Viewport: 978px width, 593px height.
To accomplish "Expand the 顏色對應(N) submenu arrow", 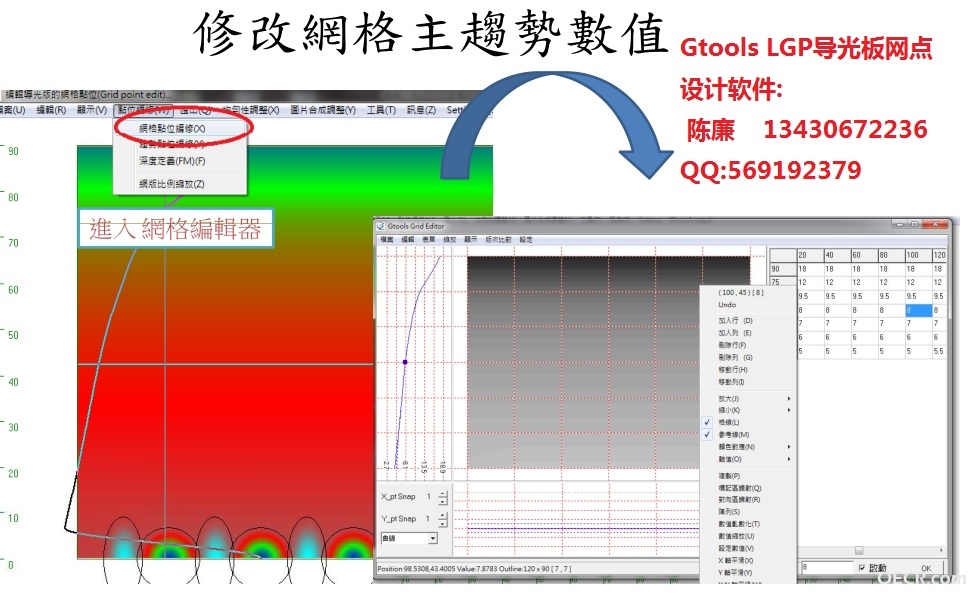I will (789, 447).
